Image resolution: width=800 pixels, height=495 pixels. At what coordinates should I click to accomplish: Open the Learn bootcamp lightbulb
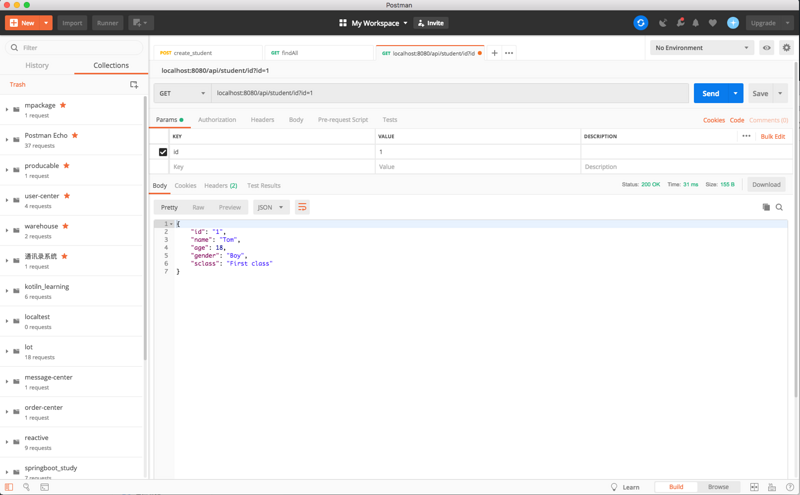[614, 487]
